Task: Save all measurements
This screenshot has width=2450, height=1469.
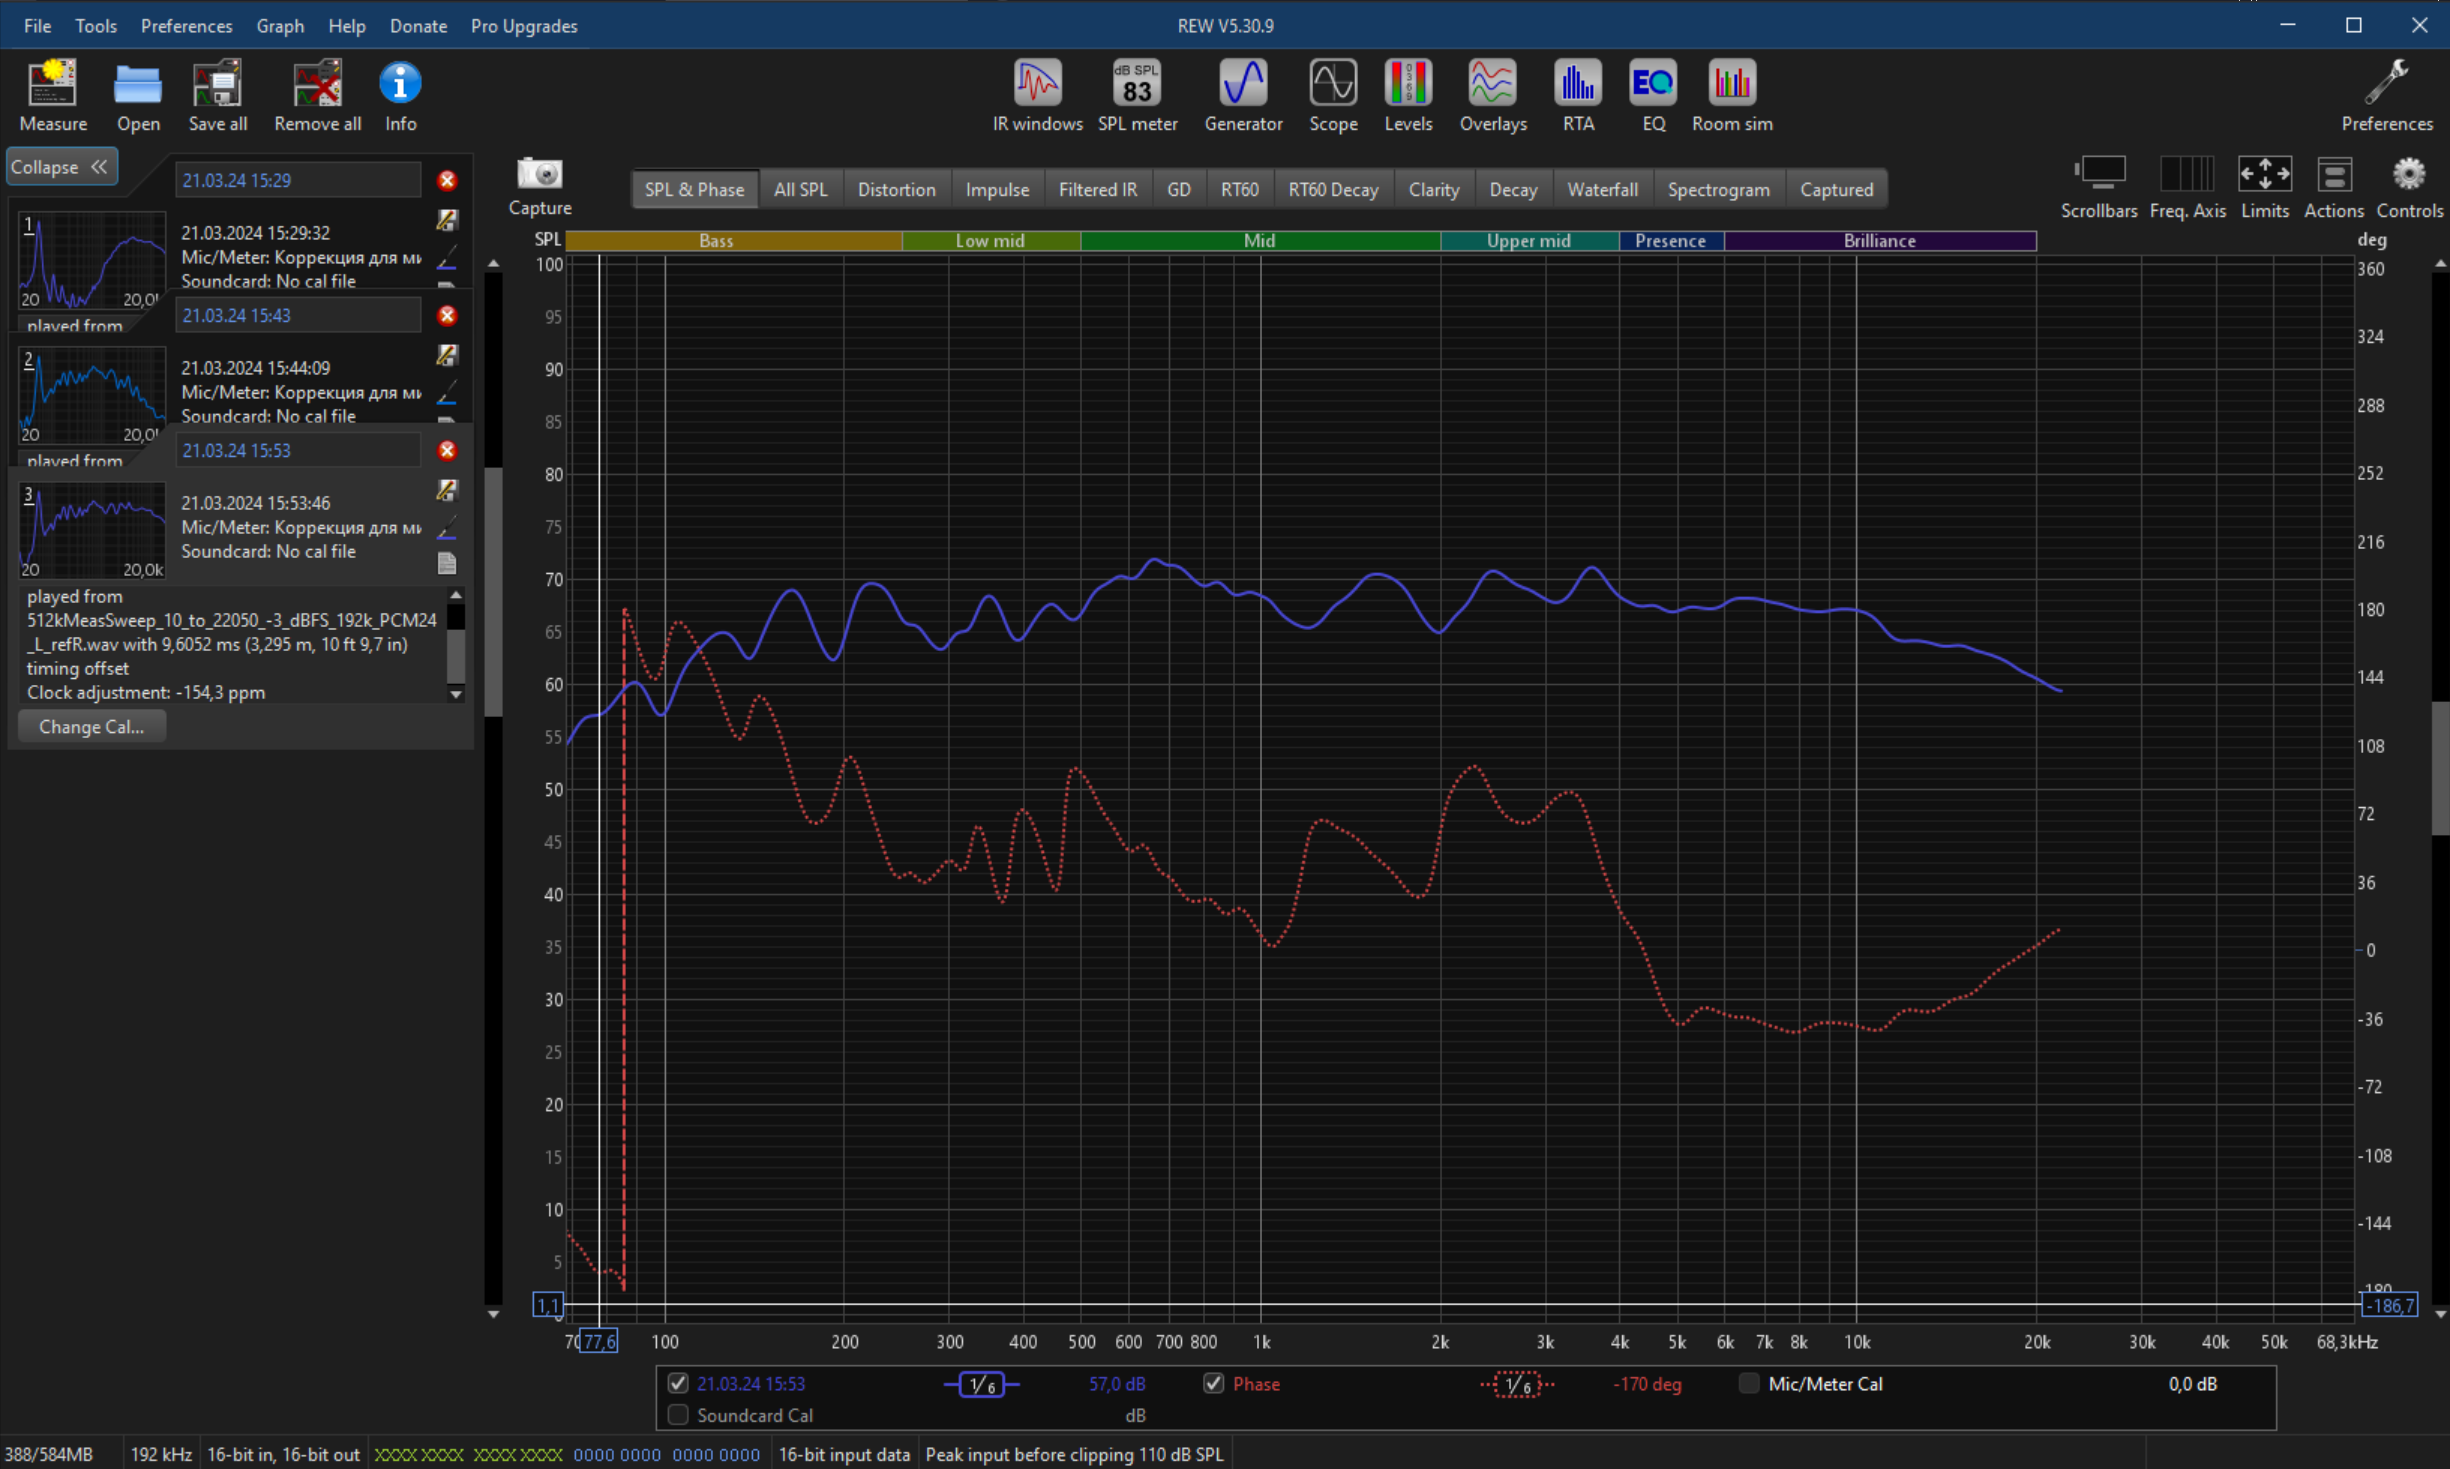Action: click(x=217, y=96)
